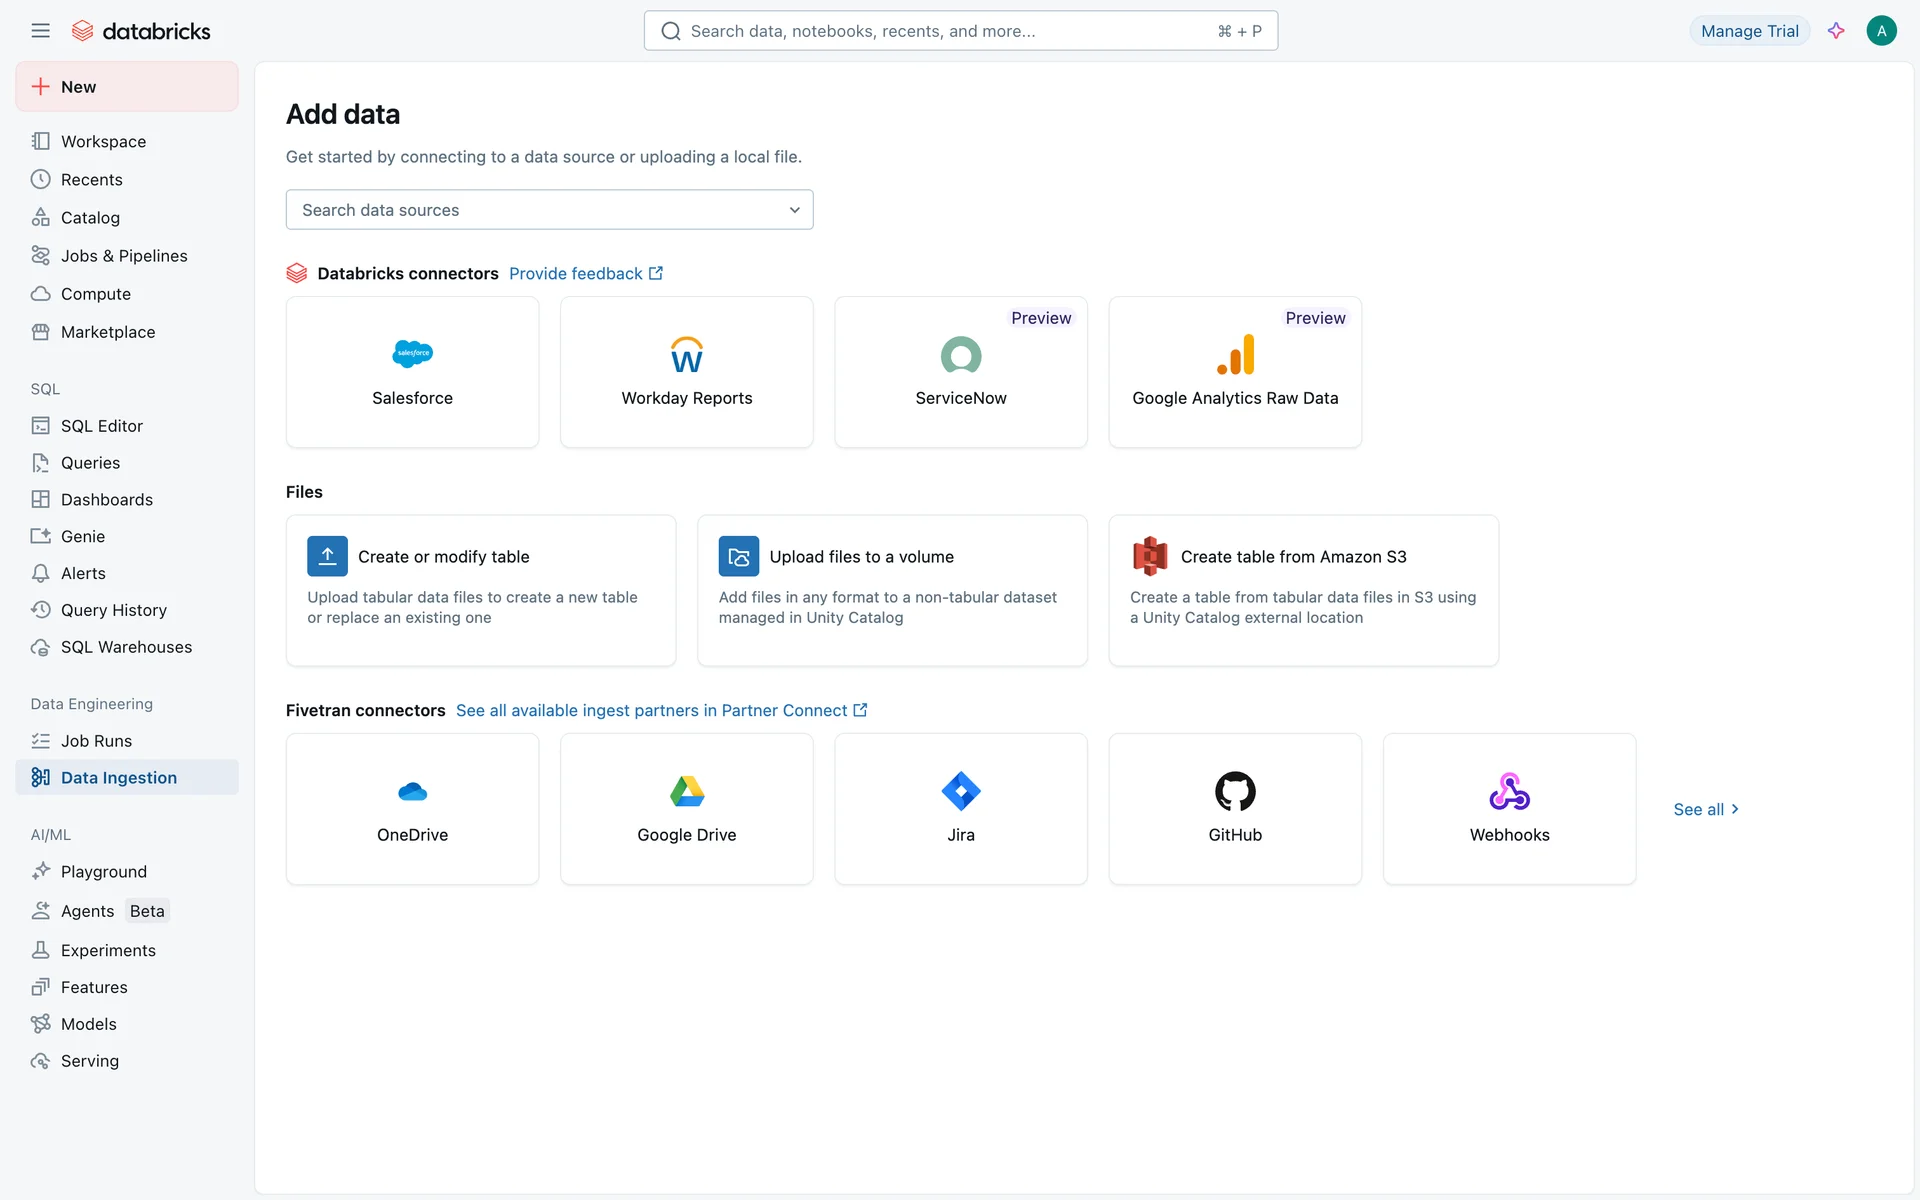Open the ServiceNow connector tile
The image size is (1920, 1200).
tap(960, 372)
